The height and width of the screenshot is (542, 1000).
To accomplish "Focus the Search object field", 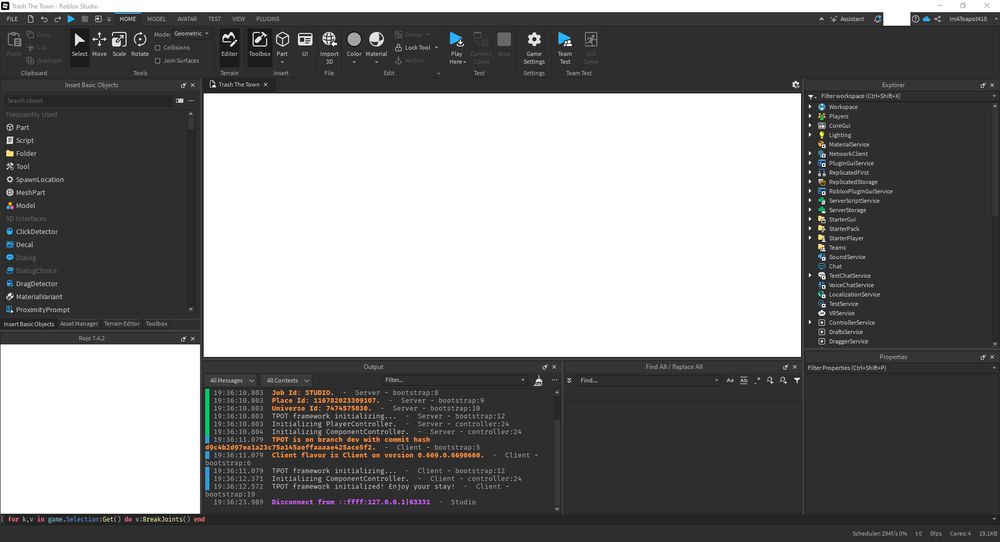I will coord(88,101).
